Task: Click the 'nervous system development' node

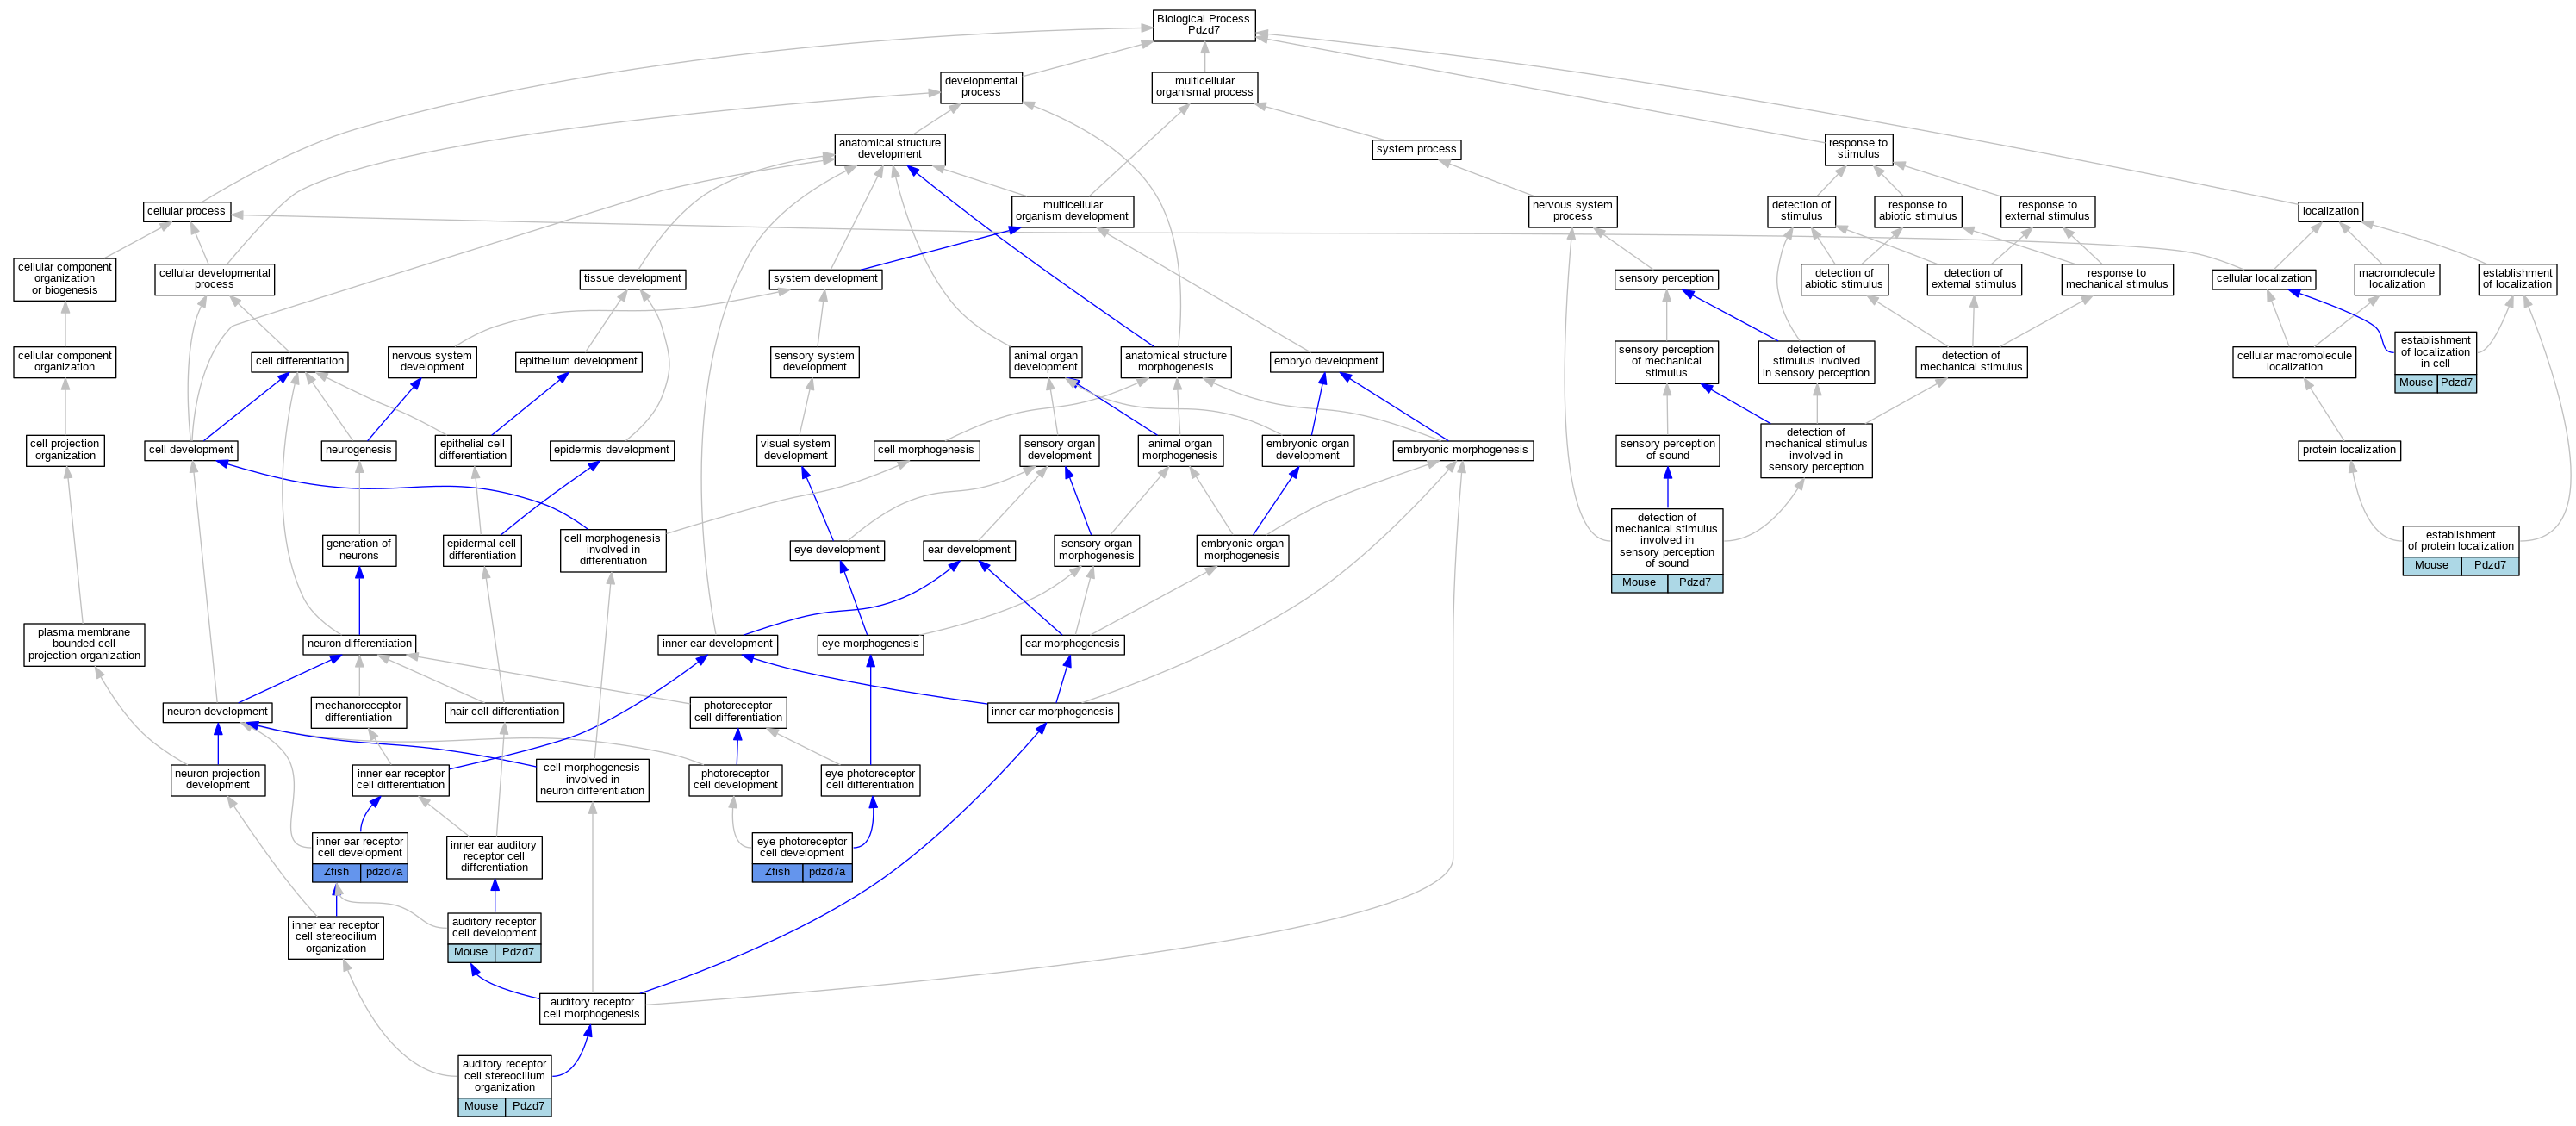Action: tap(432, 361)
